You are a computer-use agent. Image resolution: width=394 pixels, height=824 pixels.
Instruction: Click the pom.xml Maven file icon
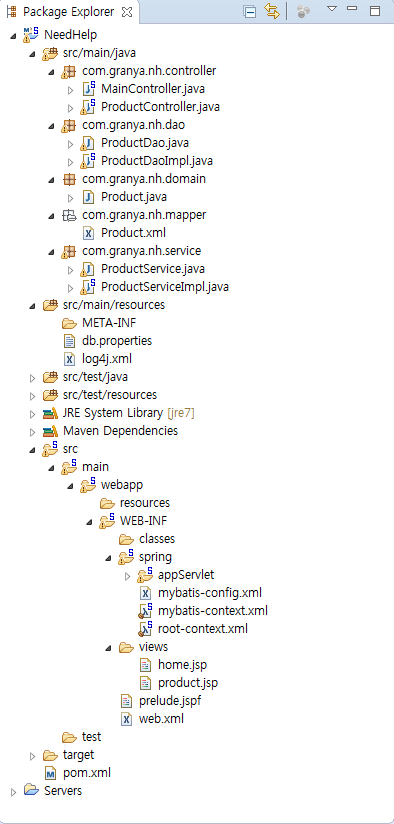[x=50, y=773]
